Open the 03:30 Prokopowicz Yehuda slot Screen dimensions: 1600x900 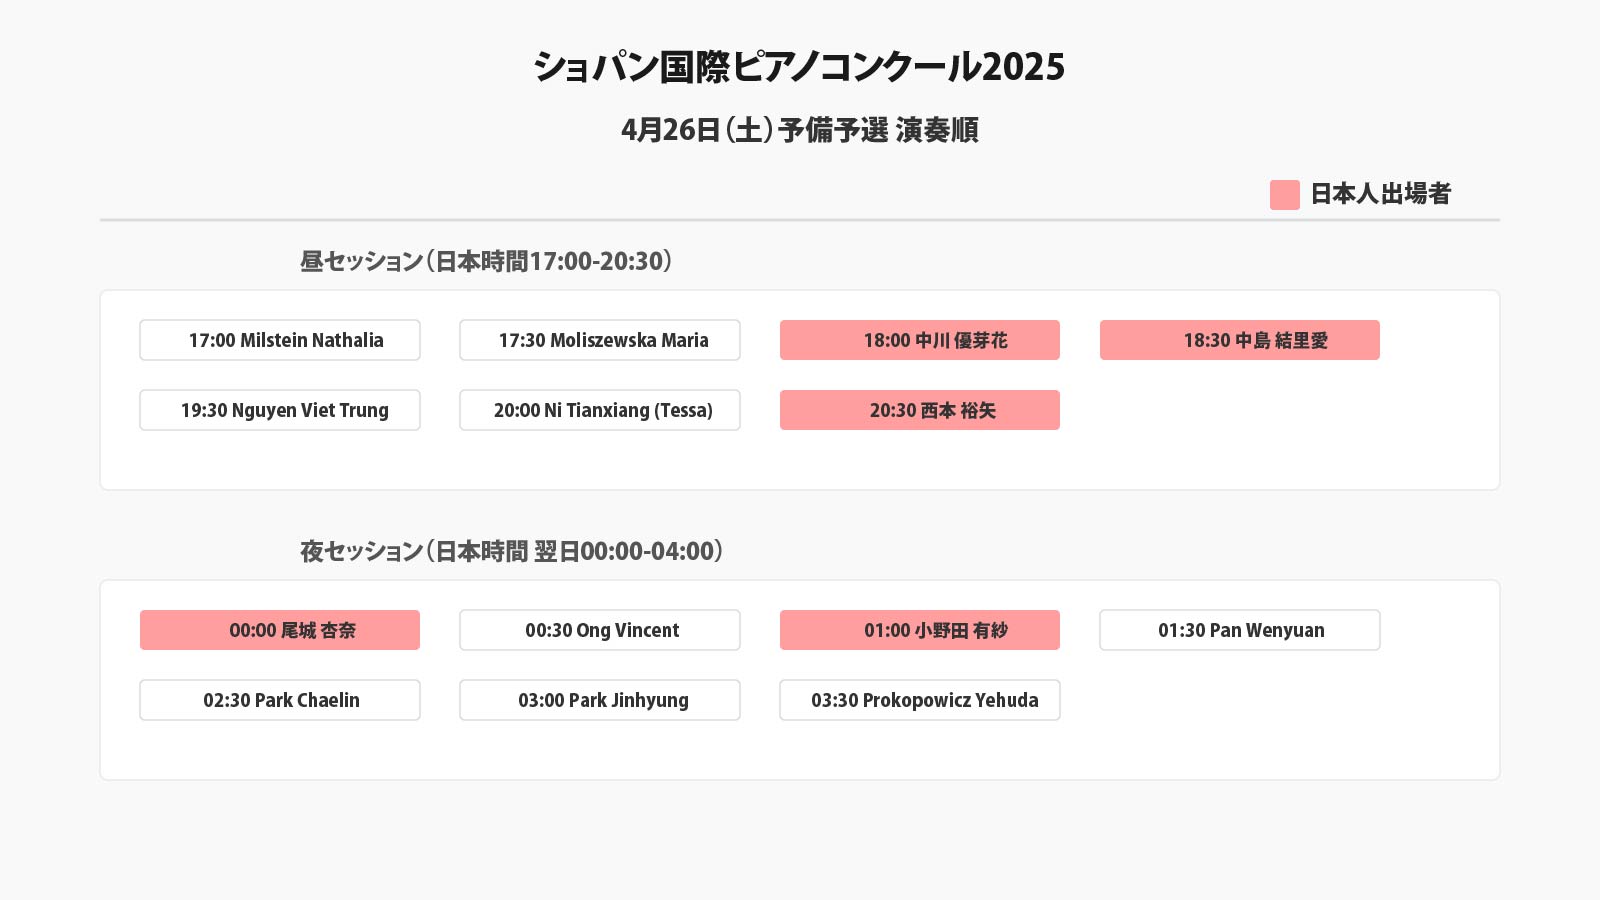pyautogui.click(x=920, y=700)
